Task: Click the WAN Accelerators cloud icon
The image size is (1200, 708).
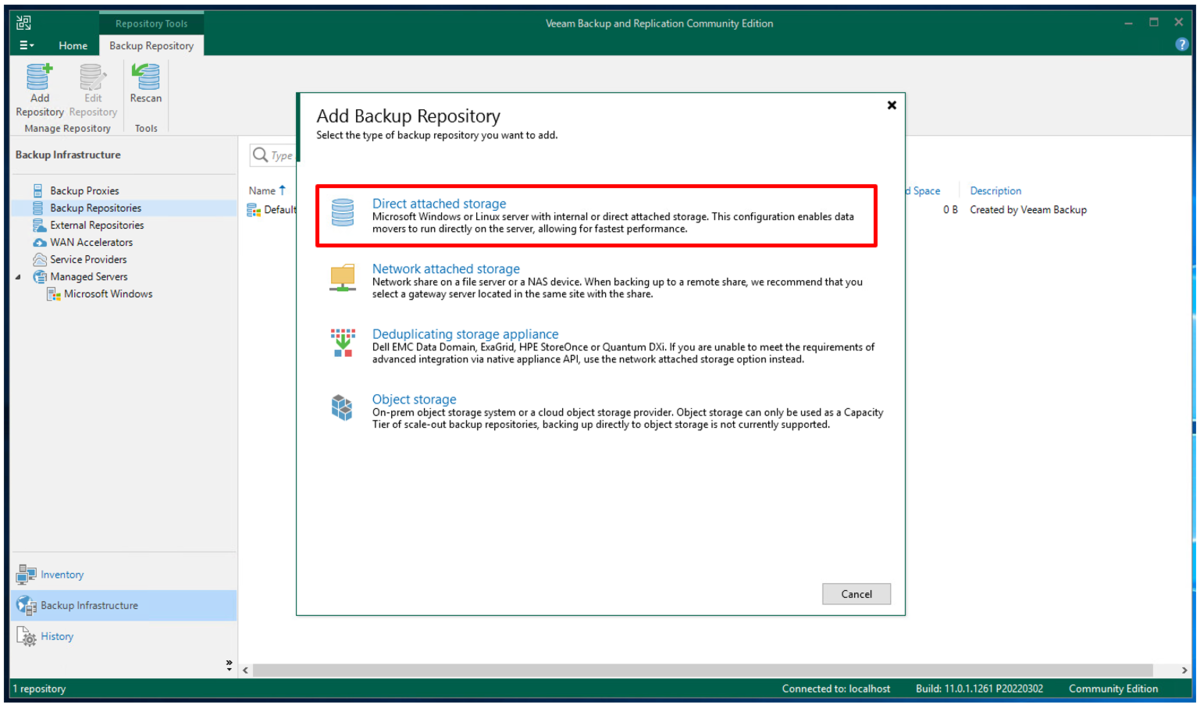Action: (x=39, y=242)
